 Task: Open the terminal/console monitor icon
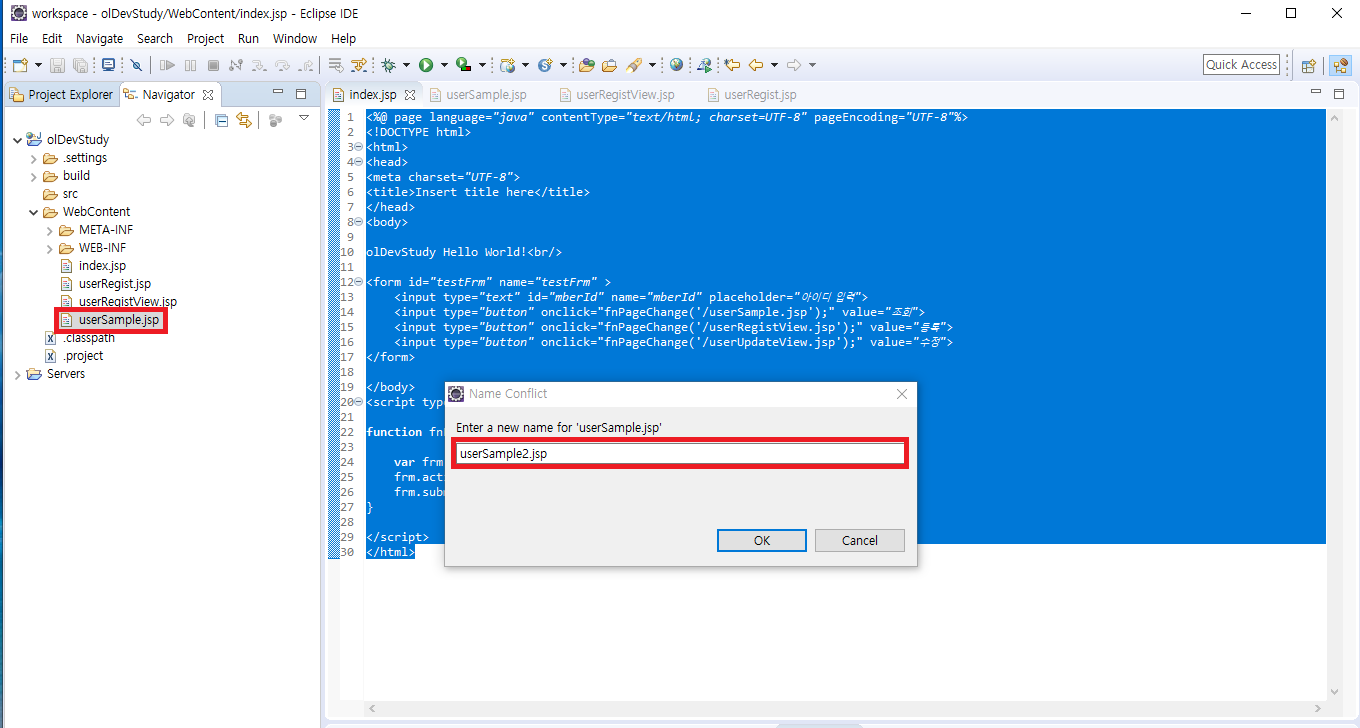(108, 65)
